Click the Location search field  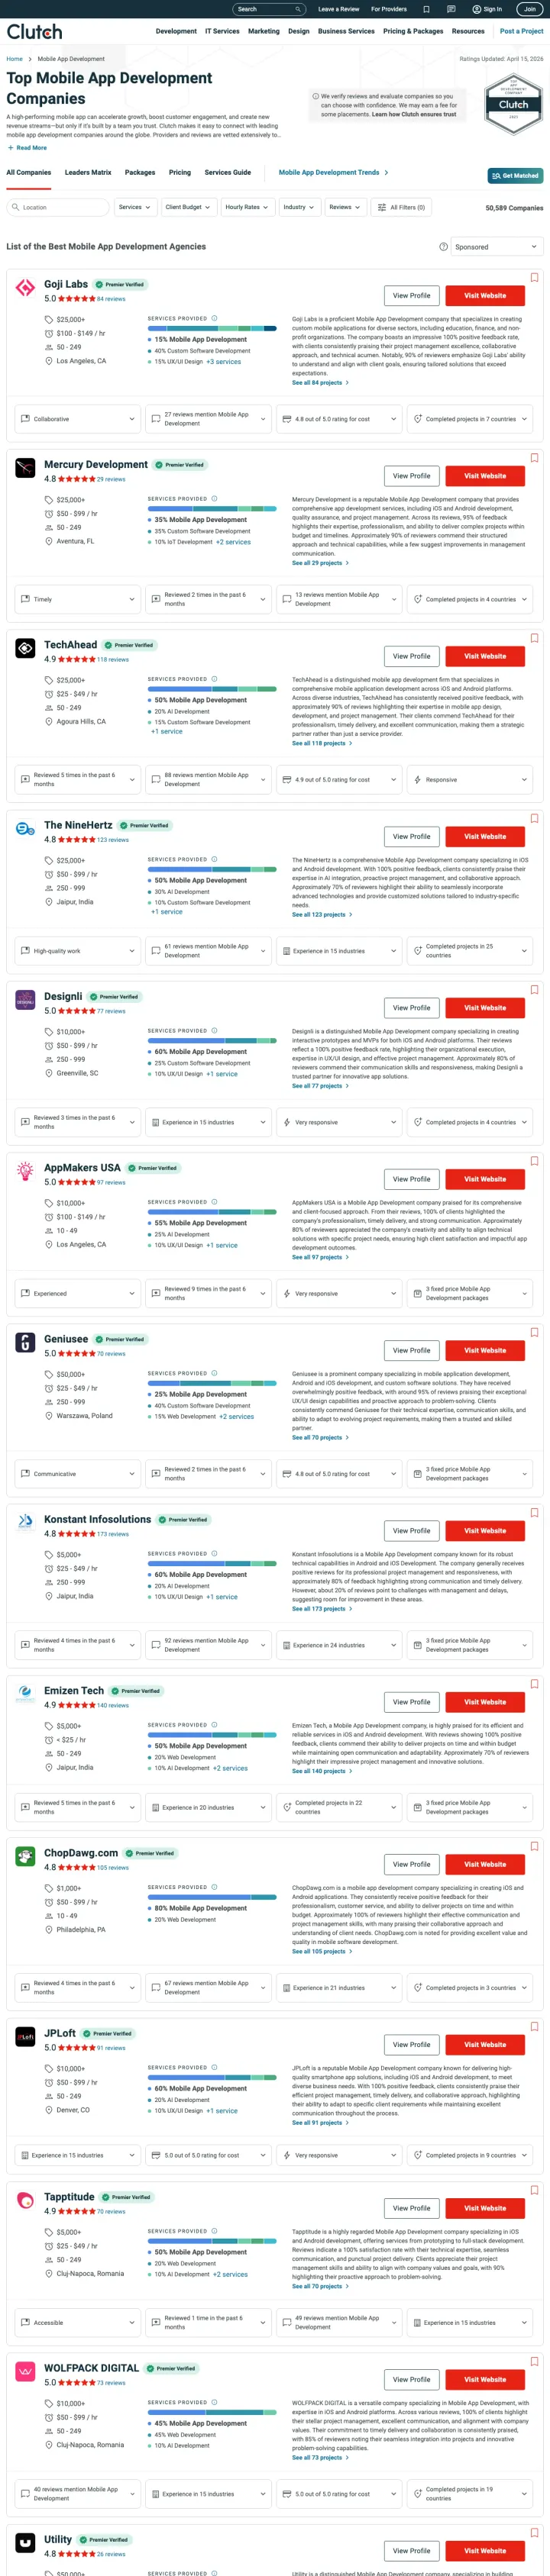(58, 207)
